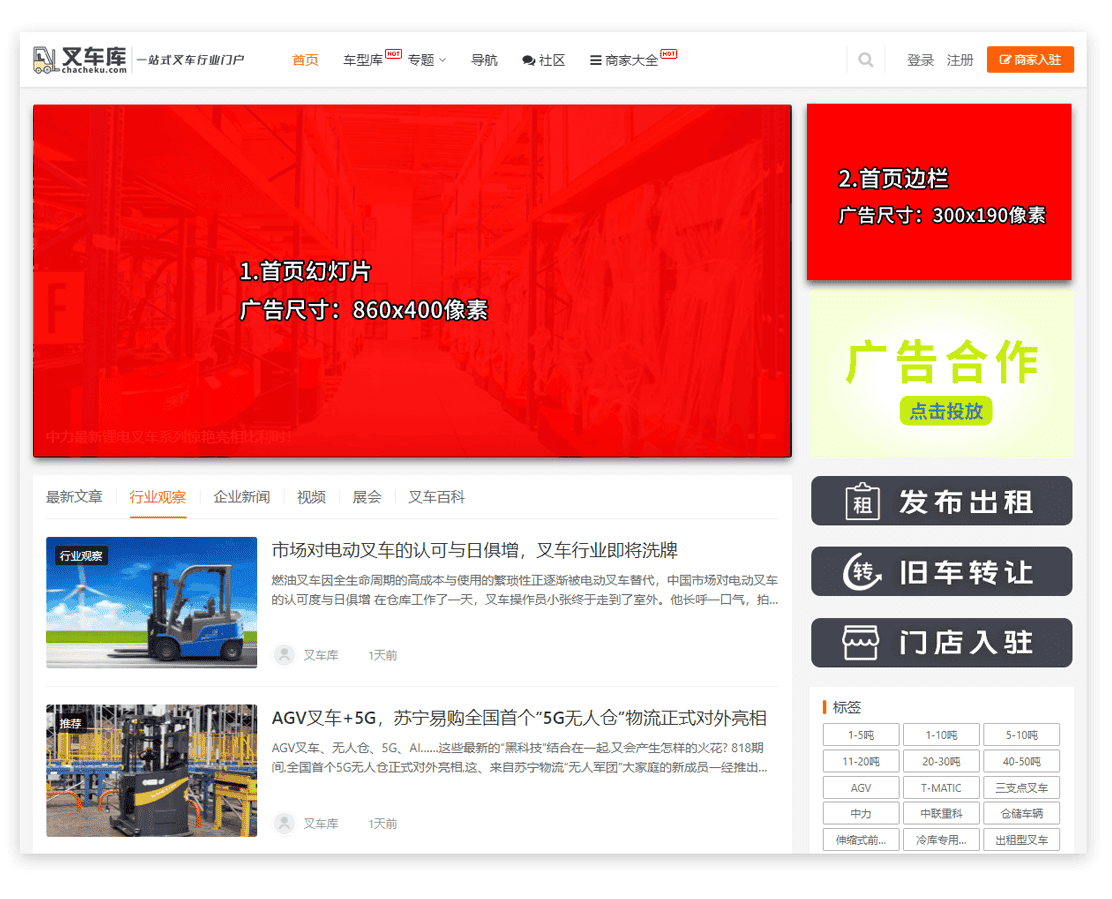Viewport: 1112px width, 899px height.
Task: Select the 40-50吨 tag
Action: pos(1021,761)
